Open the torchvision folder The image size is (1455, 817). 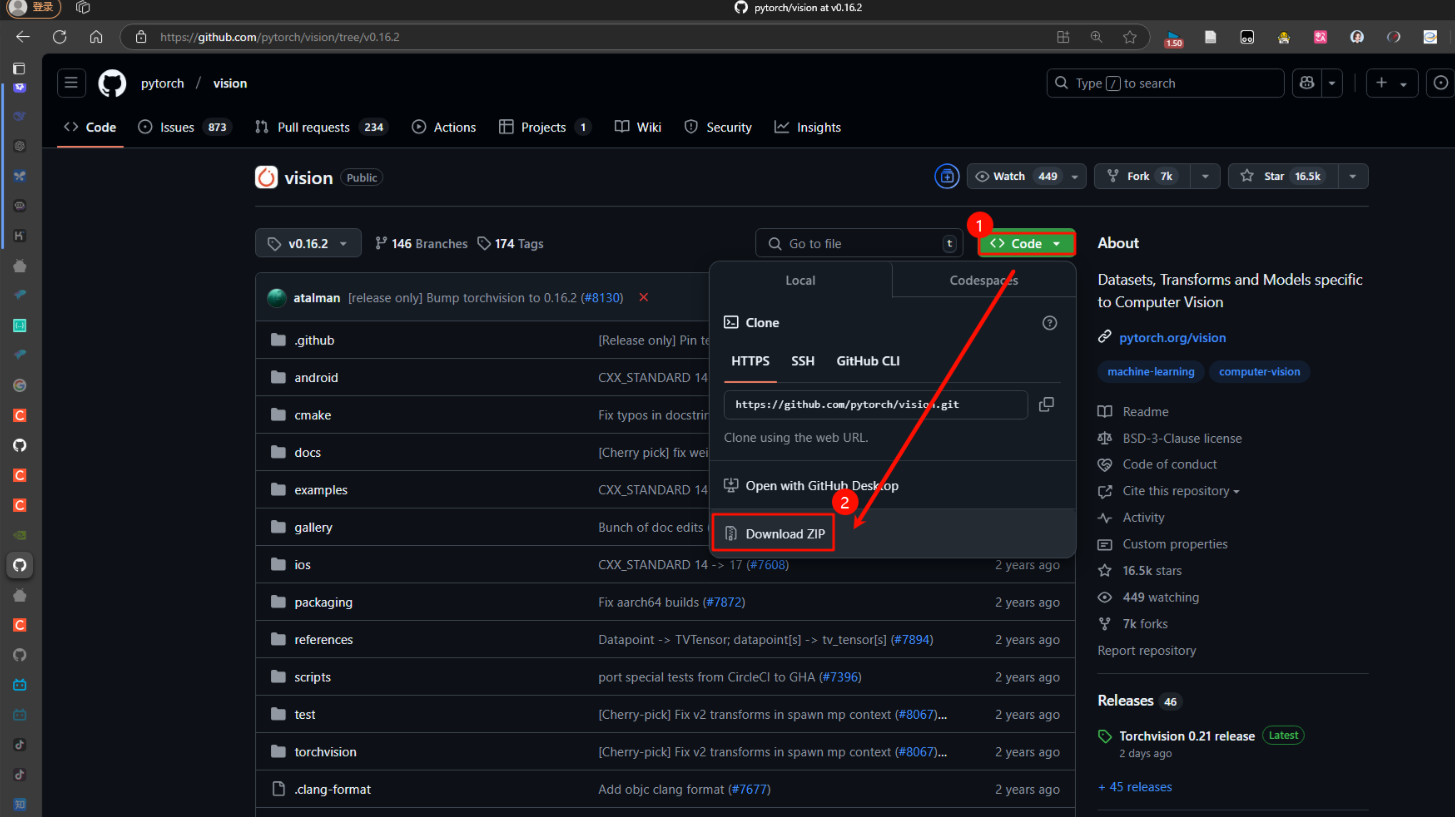tap(325, 752)
